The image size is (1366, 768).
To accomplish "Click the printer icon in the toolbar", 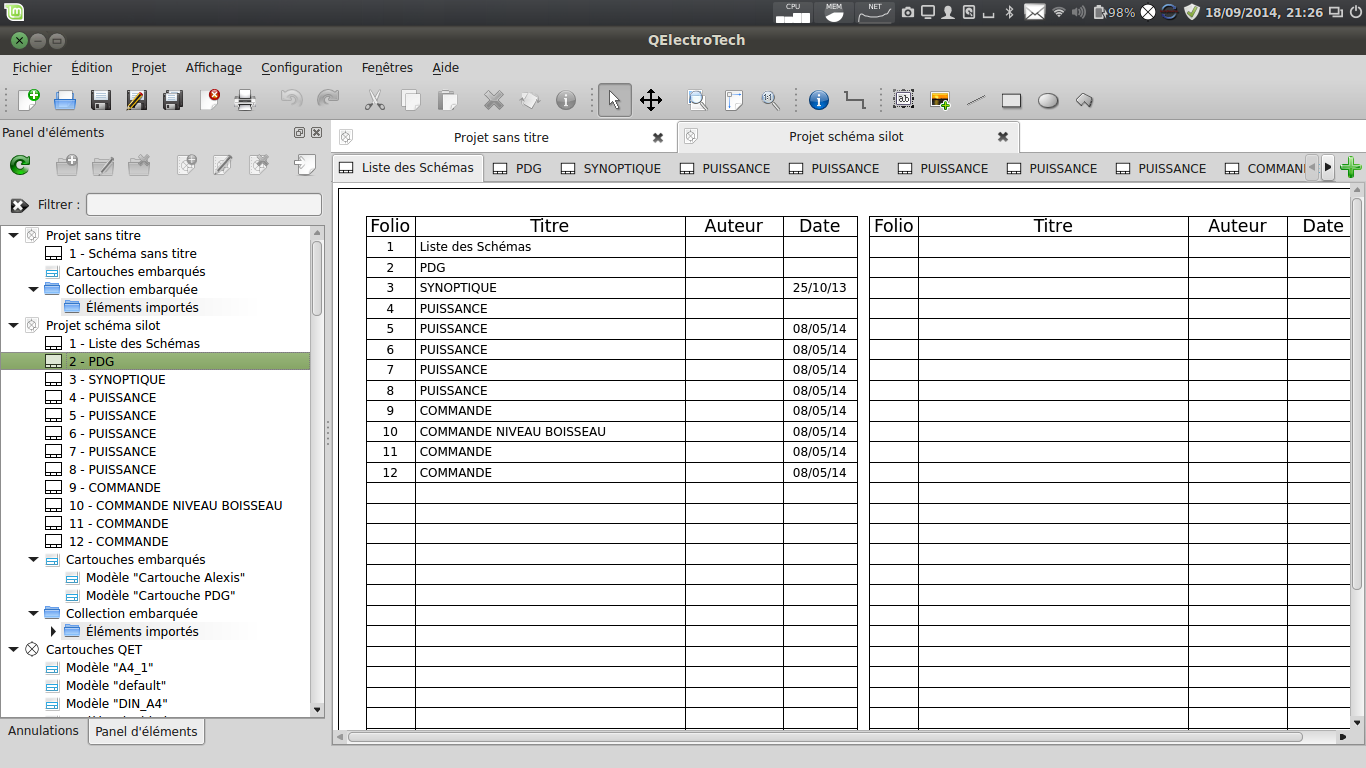I will pos(245,100).
